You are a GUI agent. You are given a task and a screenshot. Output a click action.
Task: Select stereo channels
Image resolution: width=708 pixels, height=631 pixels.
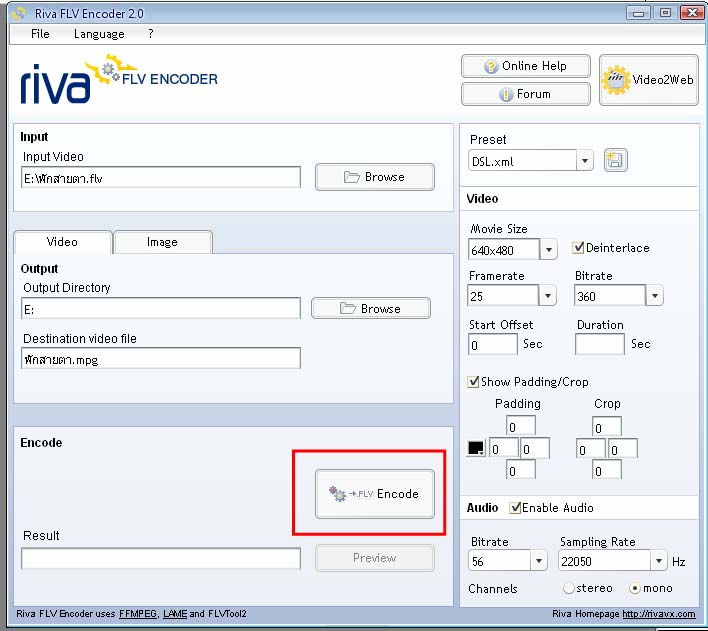pos(569,588)
